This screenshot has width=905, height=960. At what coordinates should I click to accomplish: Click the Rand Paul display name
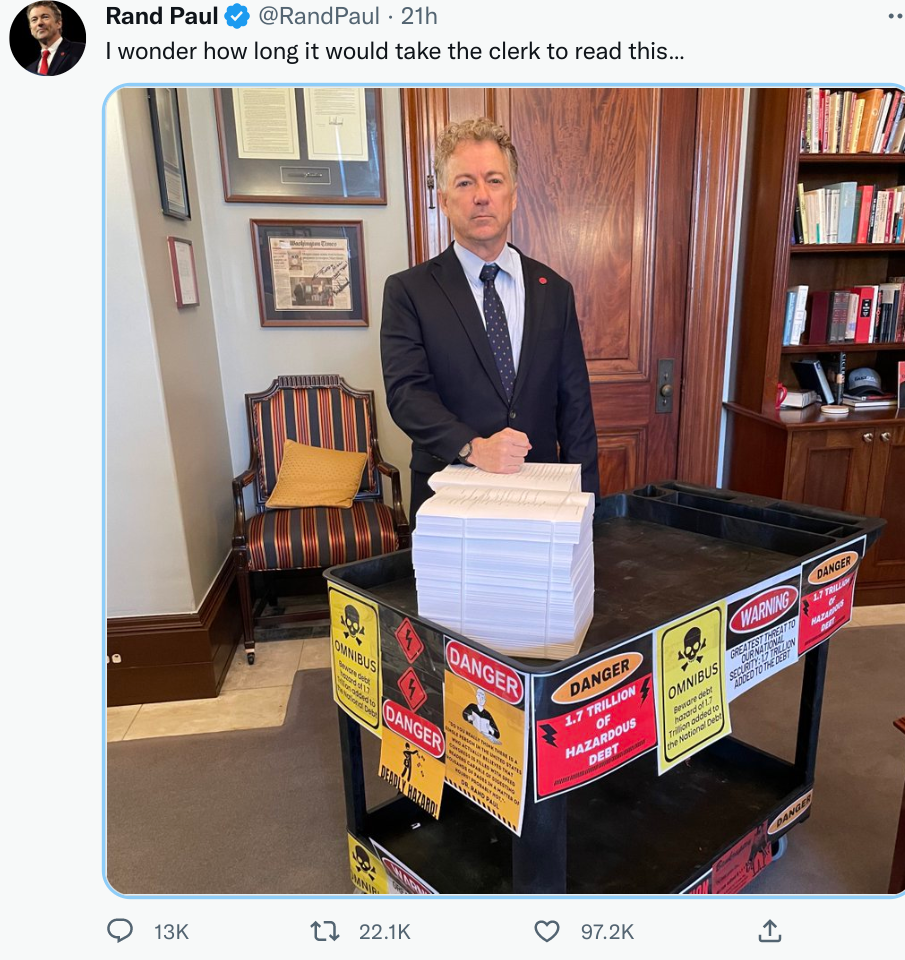[162, 17]
